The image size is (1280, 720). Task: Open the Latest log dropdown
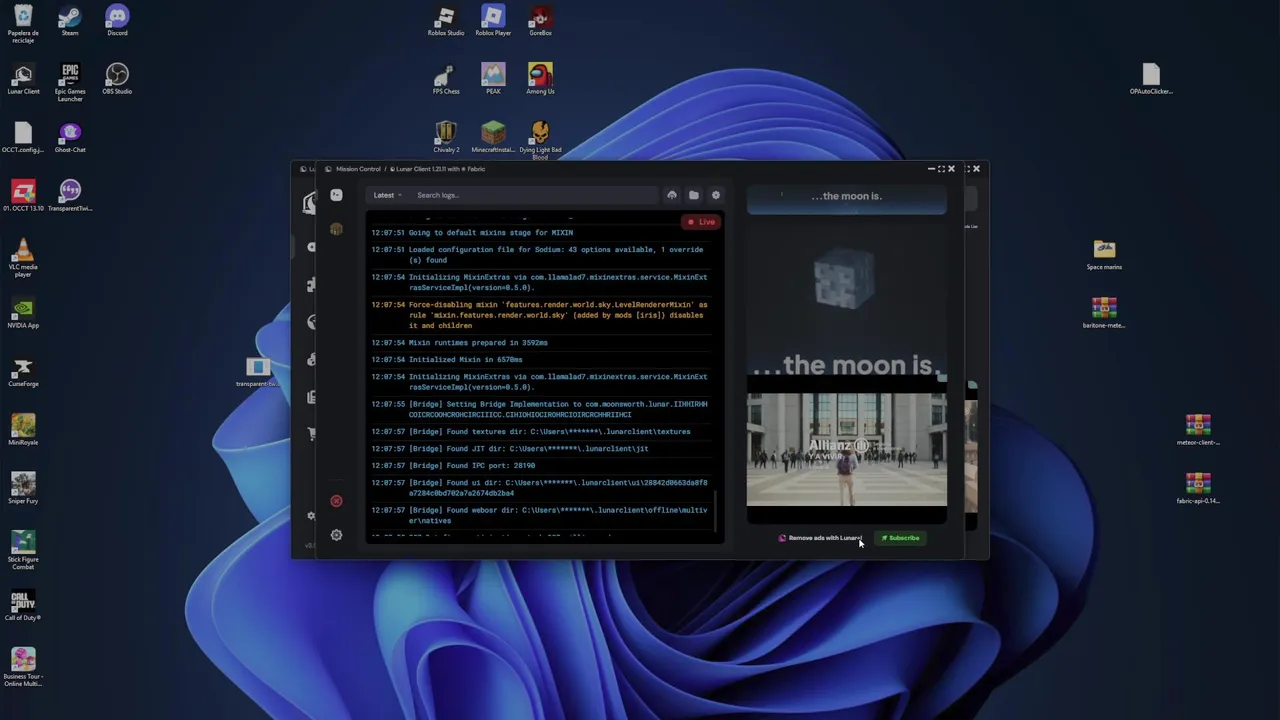click(x=387, y=195)
